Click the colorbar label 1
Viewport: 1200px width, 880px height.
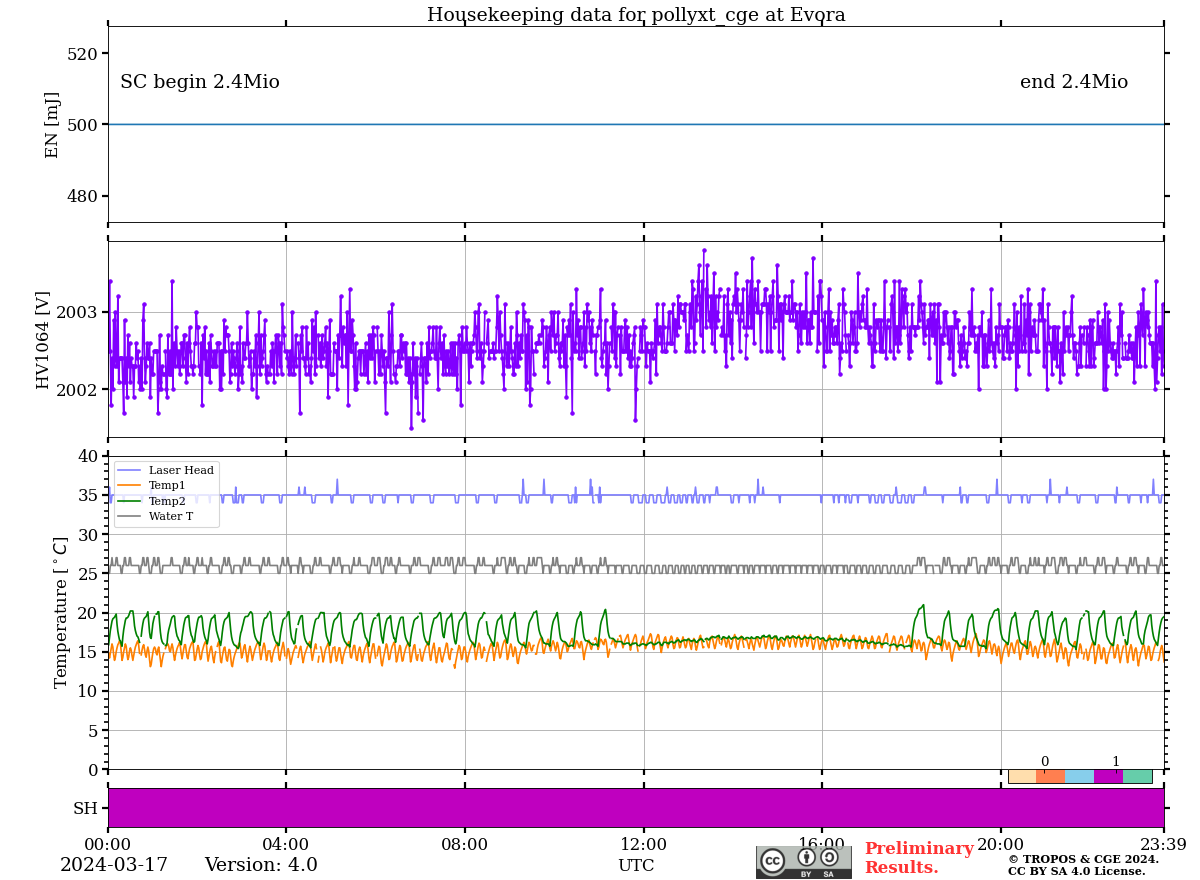[x=1116, y=761]
